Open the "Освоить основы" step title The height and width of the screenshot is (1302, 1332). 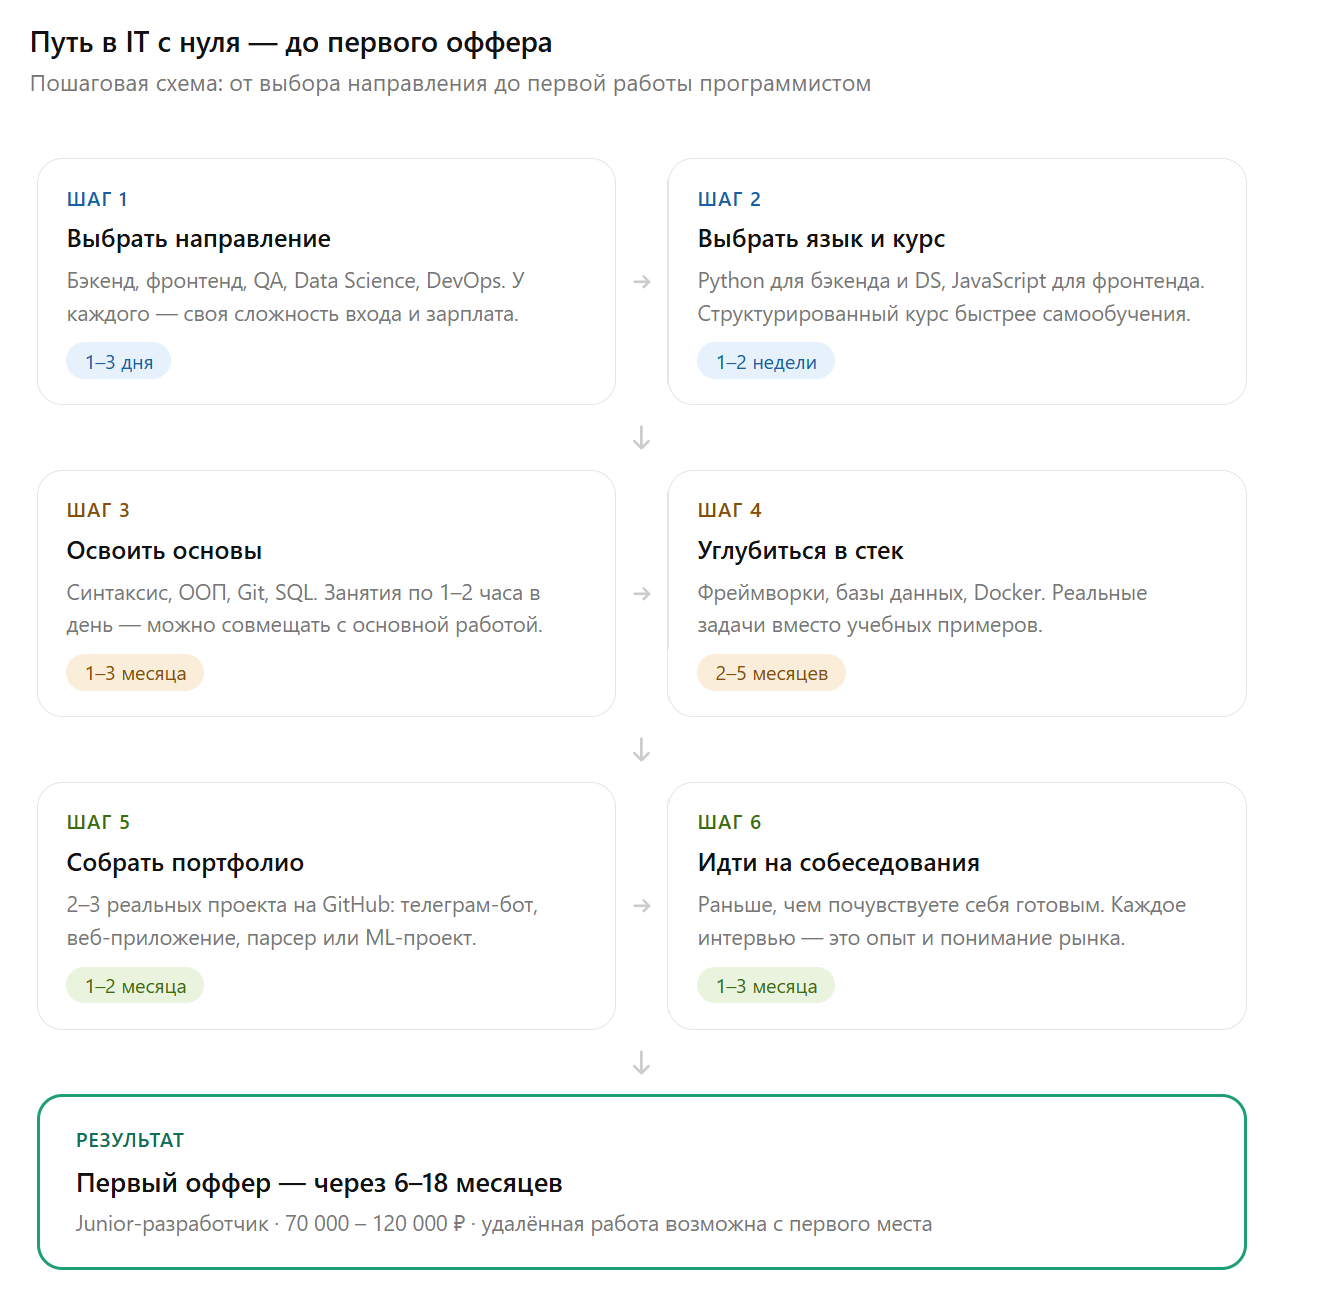click(x=165, y=551)
